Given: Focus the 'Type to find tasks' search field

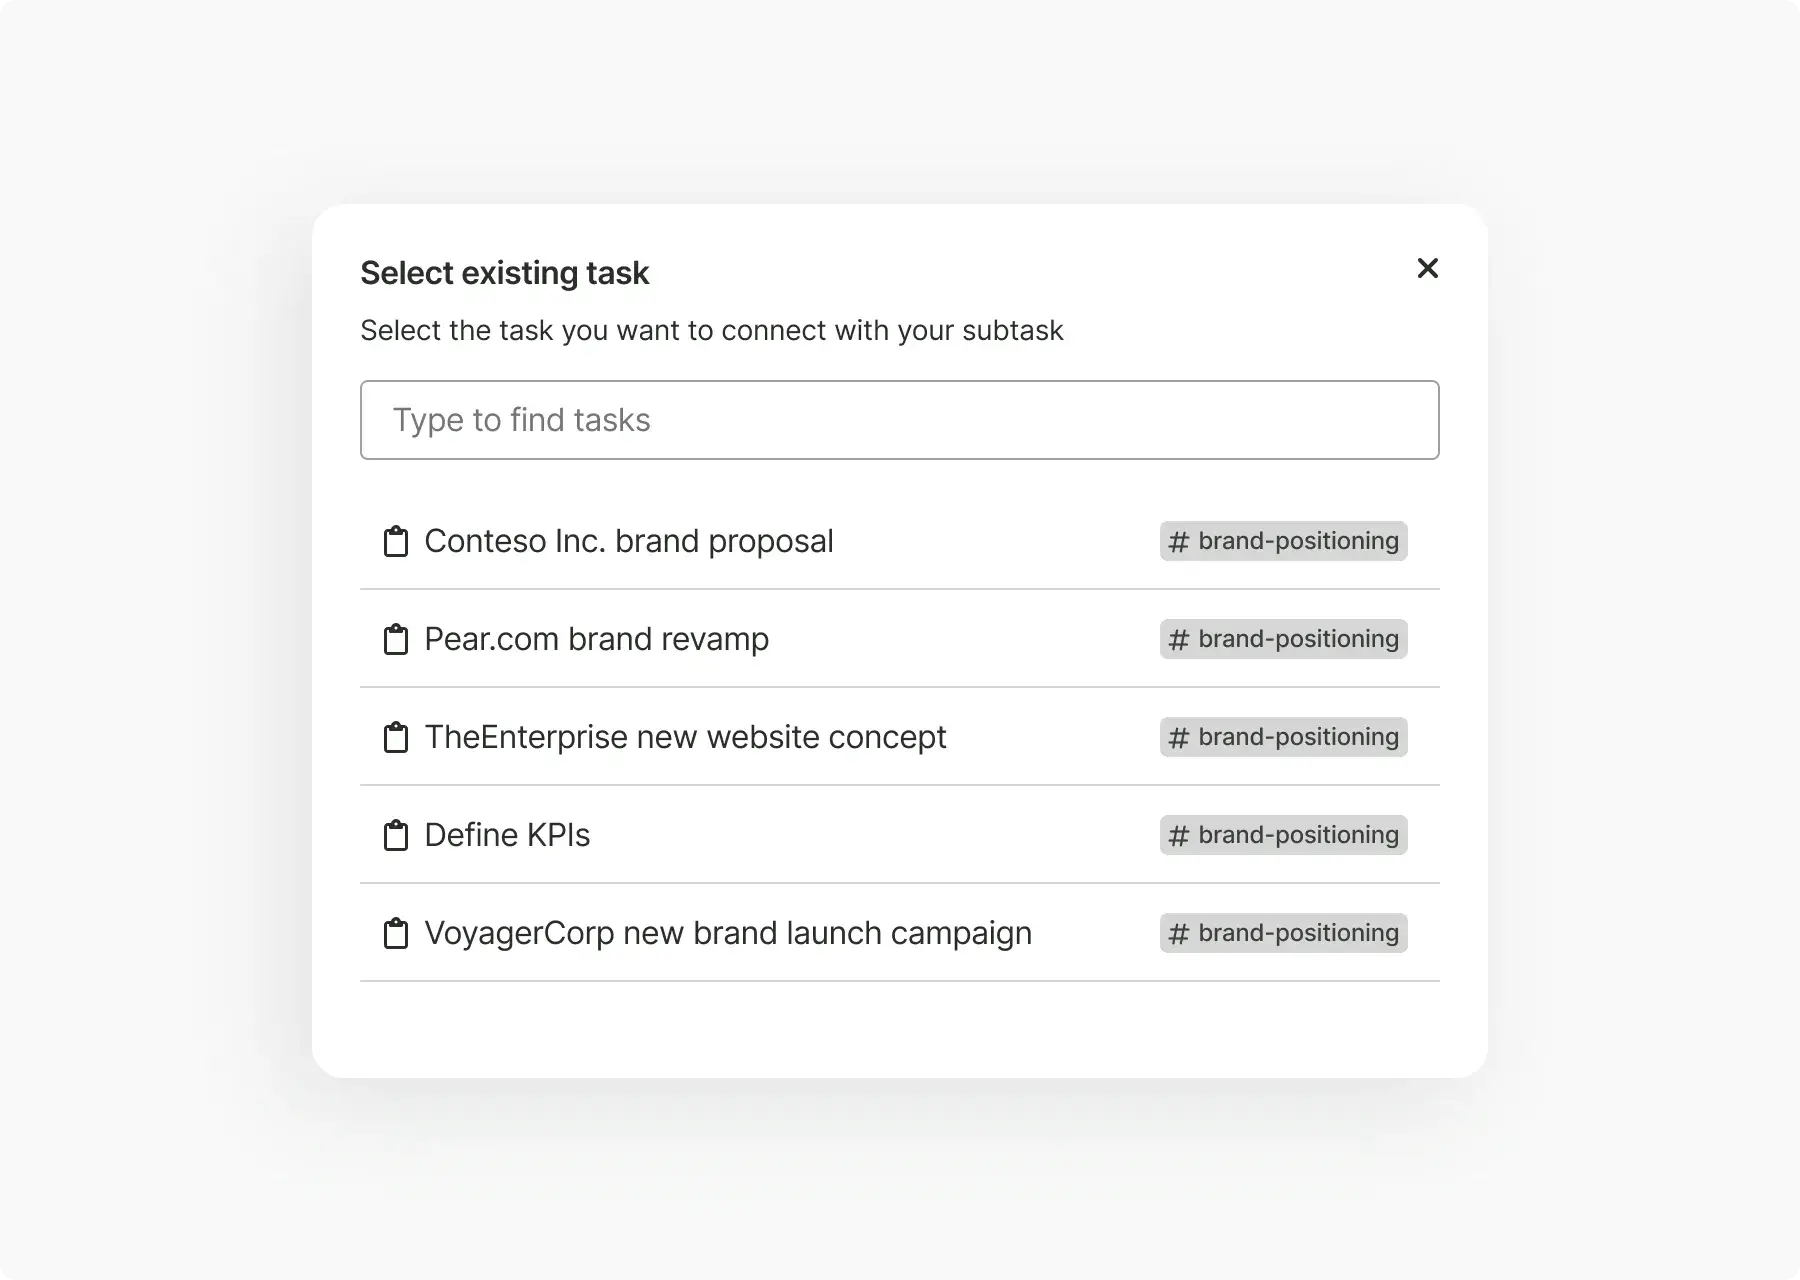Looking at the screenshot, I should (x=899, y=420).
